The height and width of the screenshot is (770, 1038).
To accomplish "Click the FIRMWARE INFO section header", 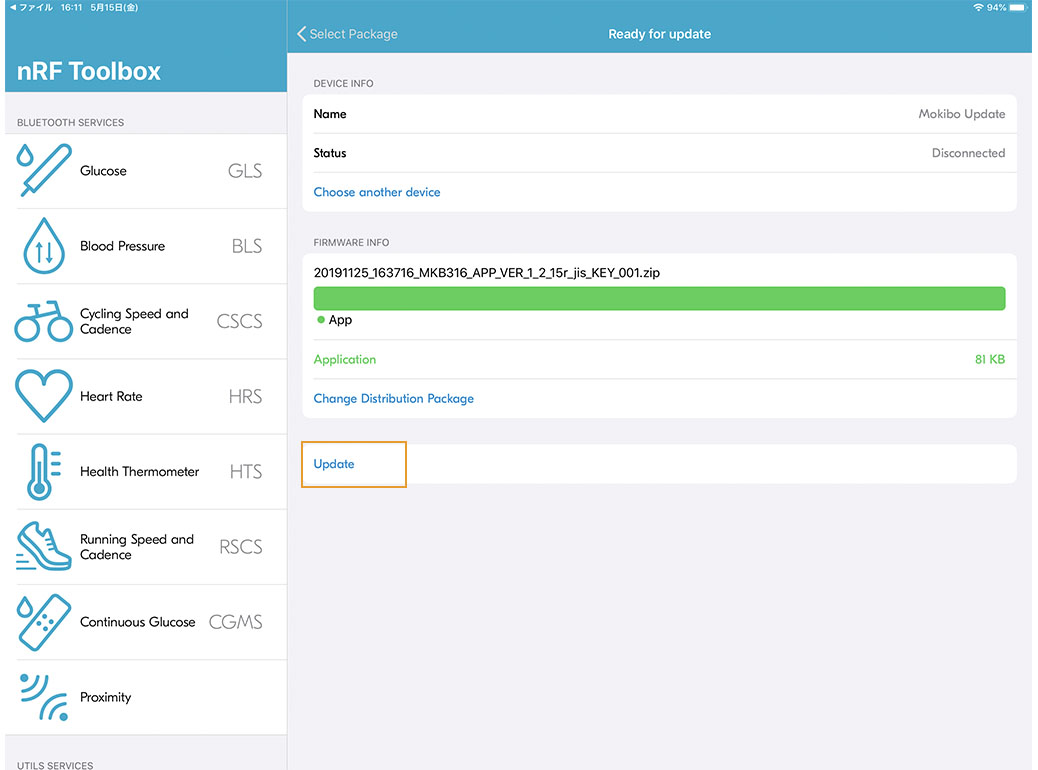I will click(352, 242).
